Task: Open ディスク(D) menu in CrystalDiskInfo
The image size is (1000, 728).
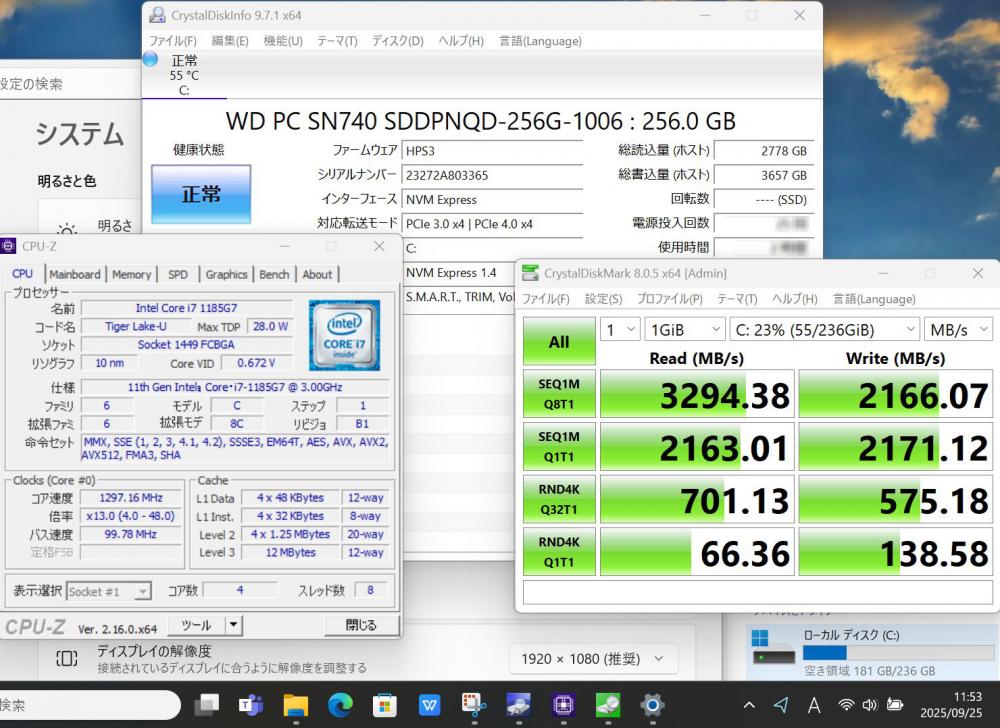Action: [x=398, y=41]
